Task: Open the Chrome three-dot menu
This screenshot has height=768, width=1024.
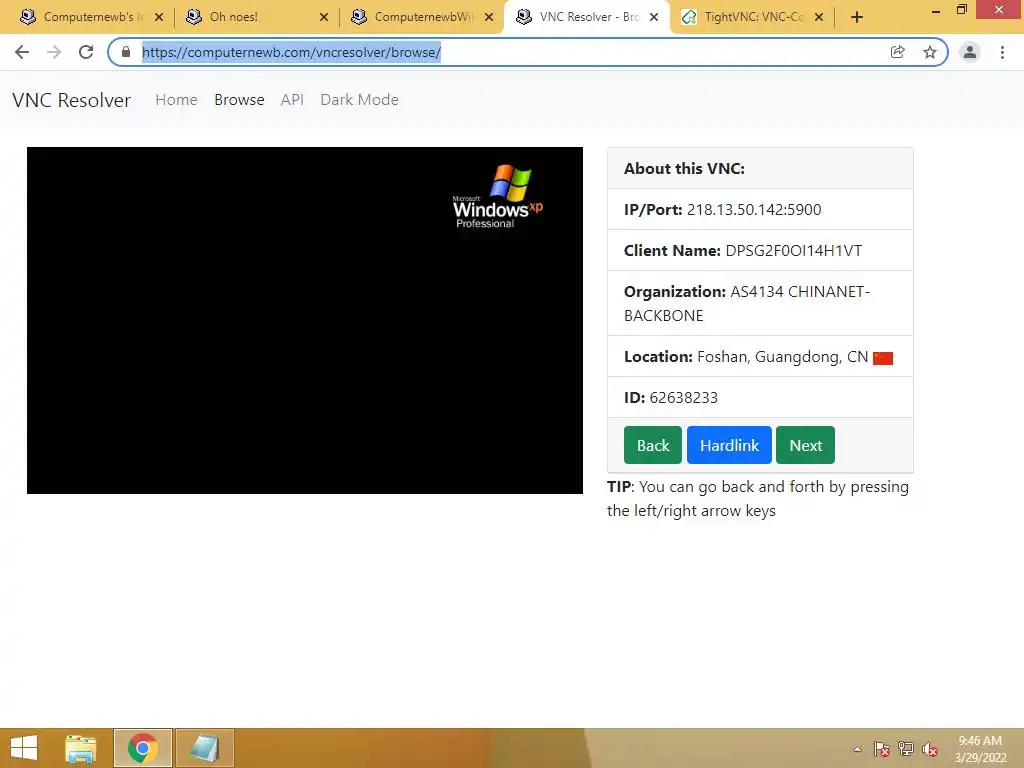Action: (1002, 52)
